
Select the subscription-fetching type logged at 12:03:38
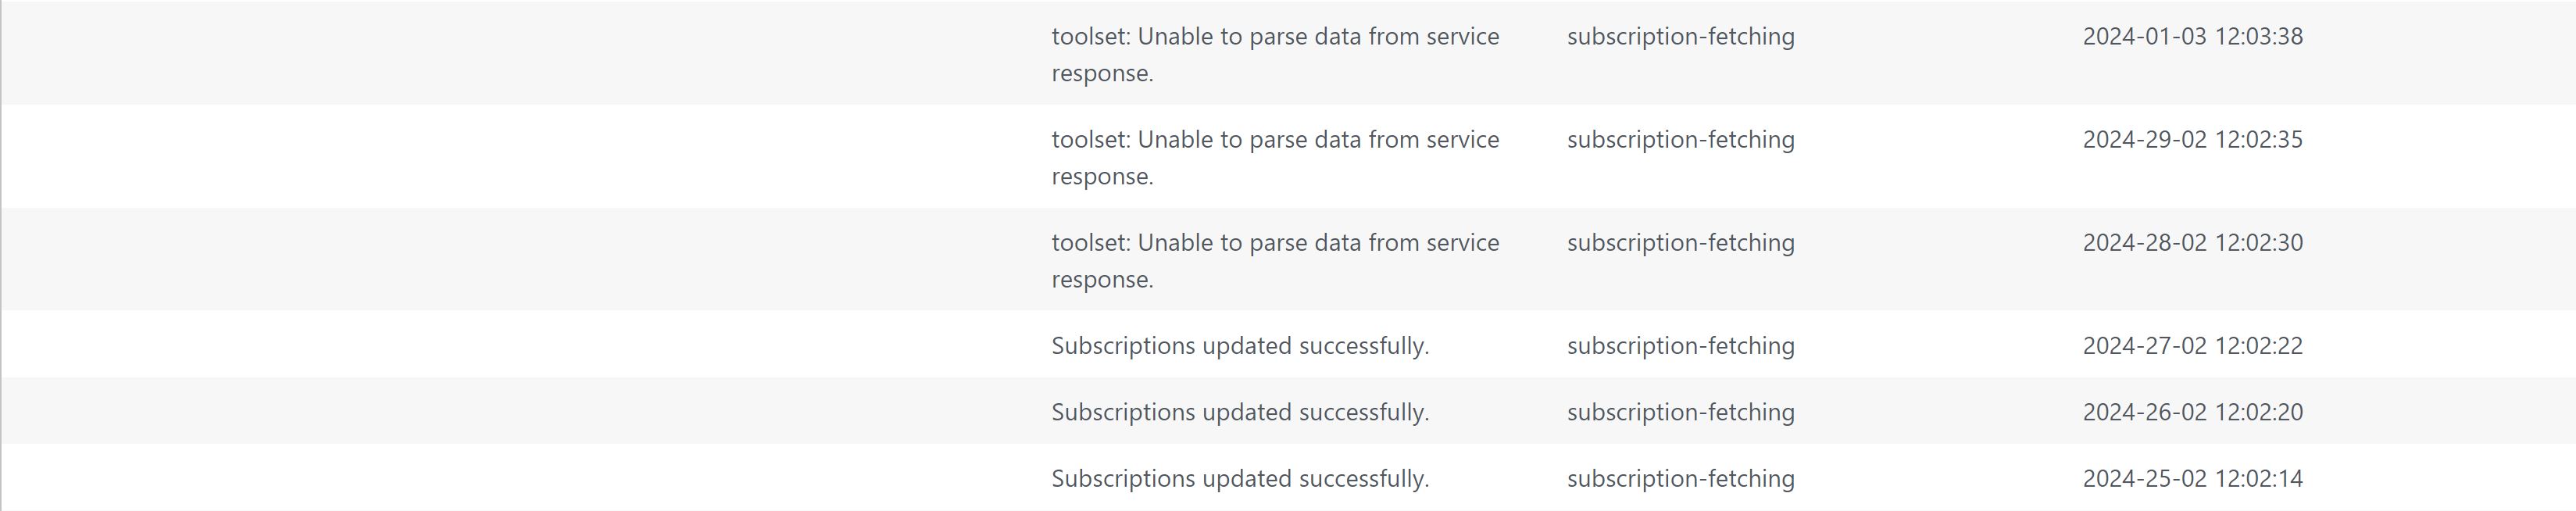coord(1680,37)
